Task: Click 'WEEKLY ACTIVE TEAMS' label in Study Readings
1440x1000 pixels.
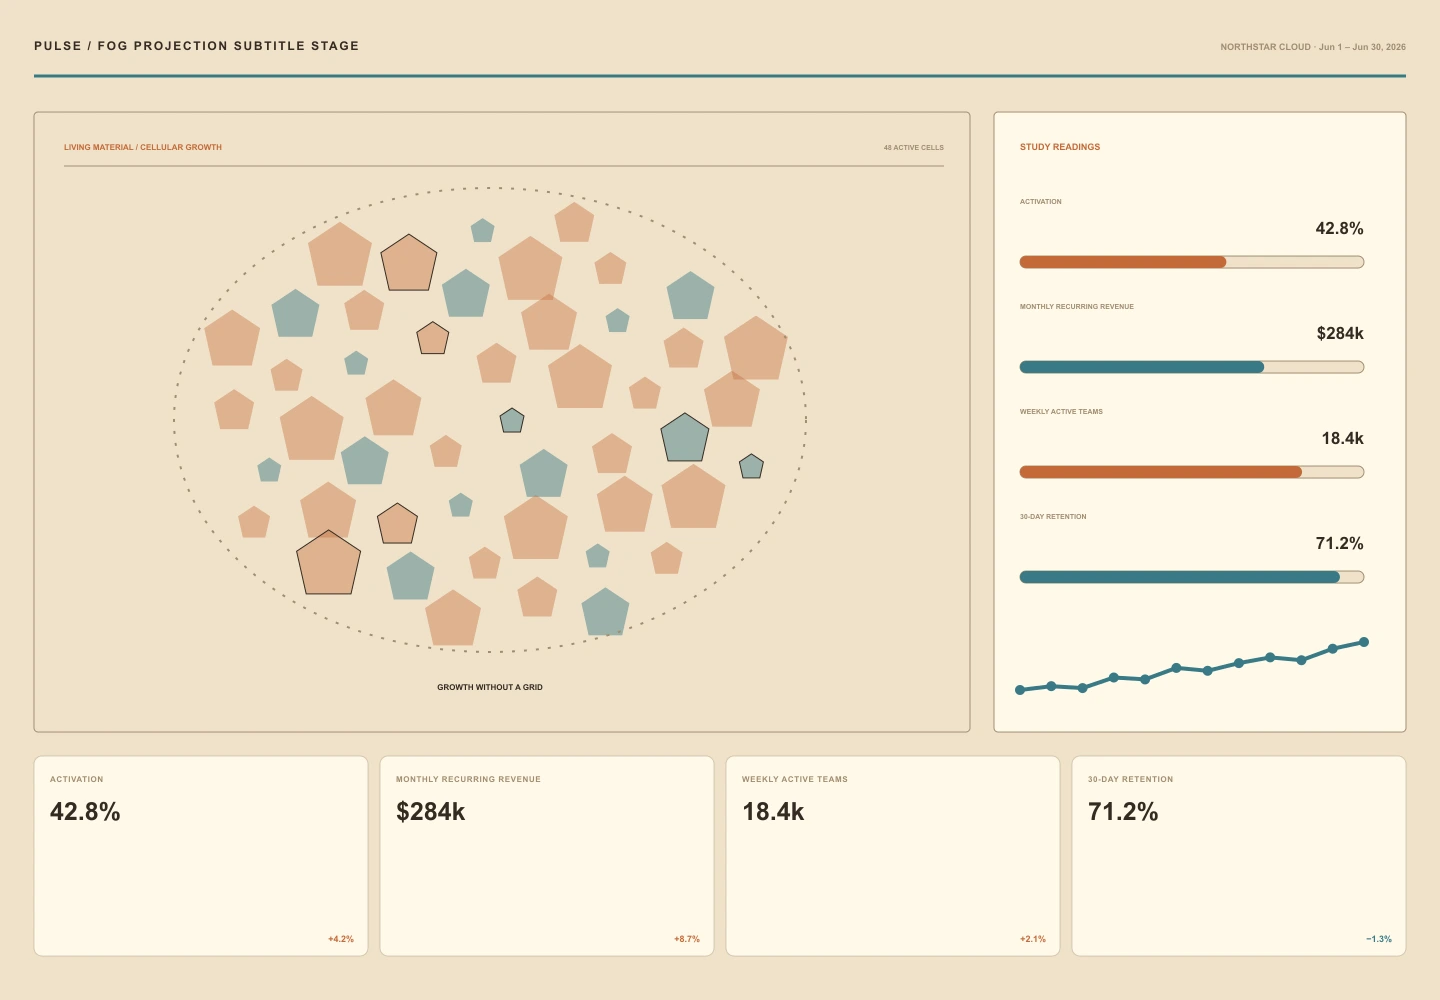Action: click(x=1061, y=412)
